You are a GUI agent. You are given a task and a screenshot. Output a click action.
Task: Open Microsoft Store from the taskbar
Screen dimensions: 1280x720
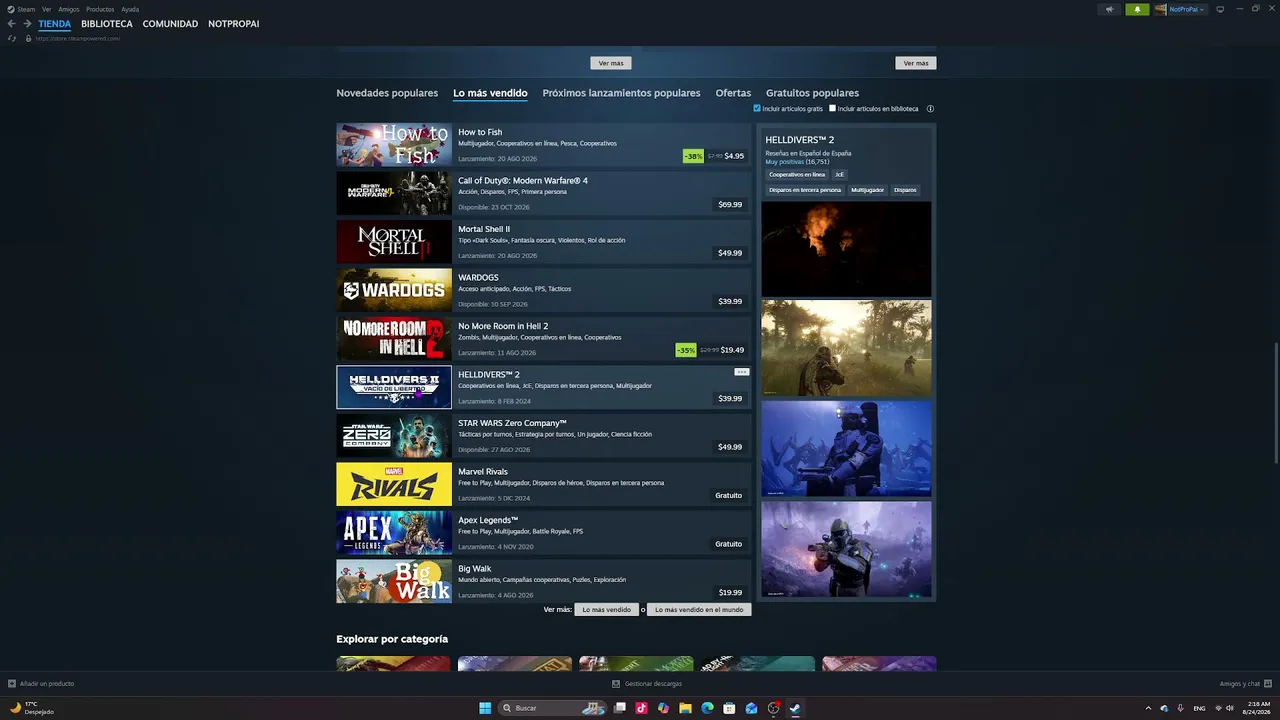(729, 708)
